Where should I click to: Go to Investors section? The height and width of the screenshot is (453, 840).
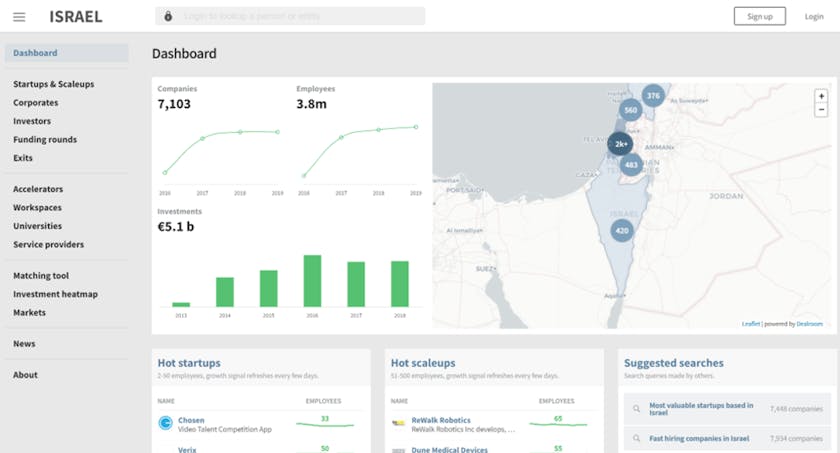pyautogui.click(x=32, y=121)
